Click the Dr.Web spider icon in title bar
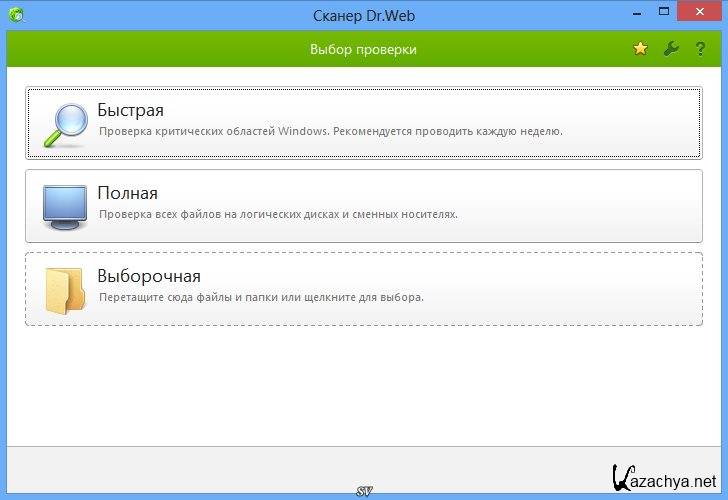This screenshot has height=500, width=728. [x=15, y=15]
